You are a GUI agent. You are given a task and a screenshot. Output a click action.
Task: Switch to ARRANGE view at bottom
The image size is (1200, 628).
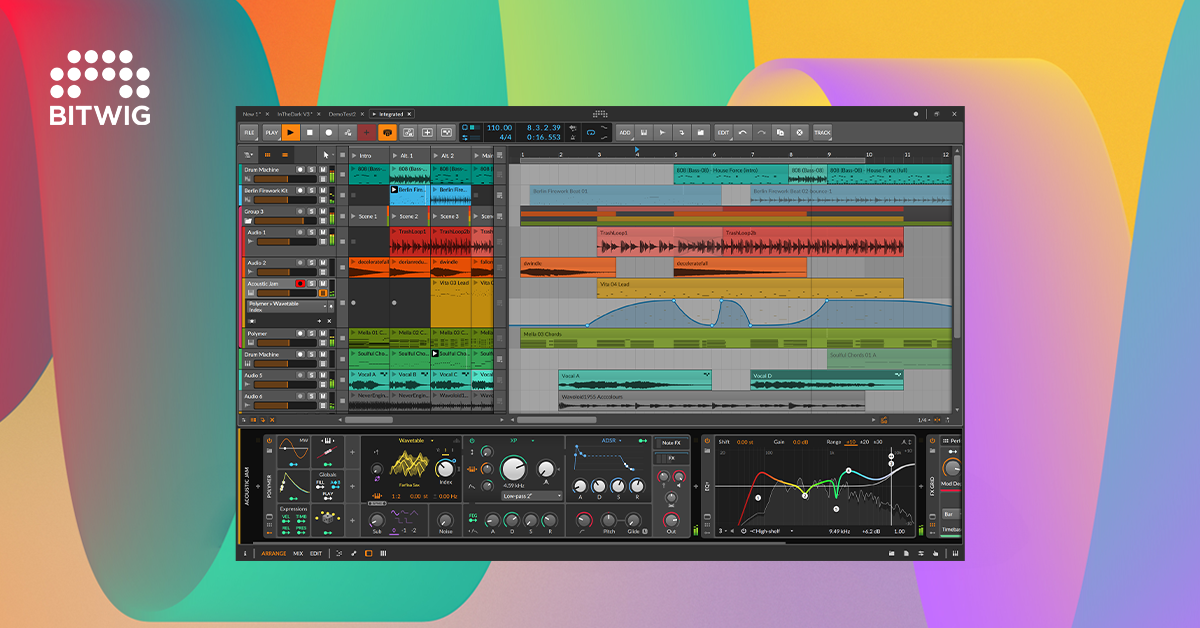click(x=273, y=553)
